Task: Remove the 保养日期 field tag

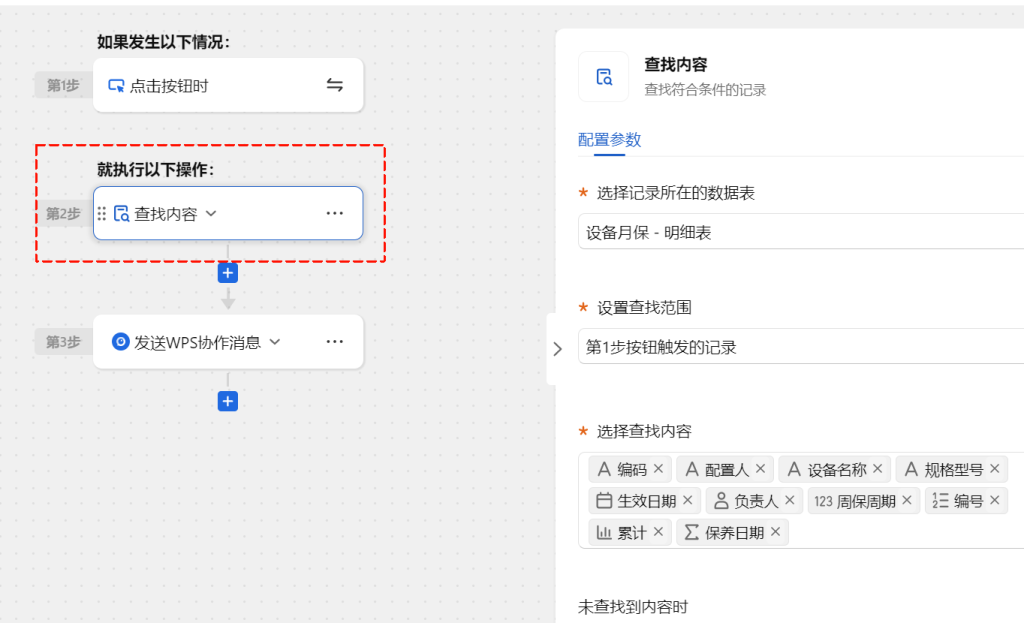Action: coord(775,532)
